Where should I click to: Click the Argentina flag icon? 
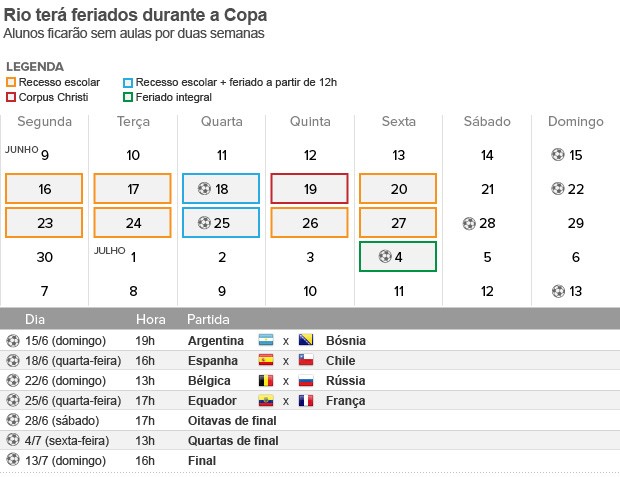tap(266, 340)
